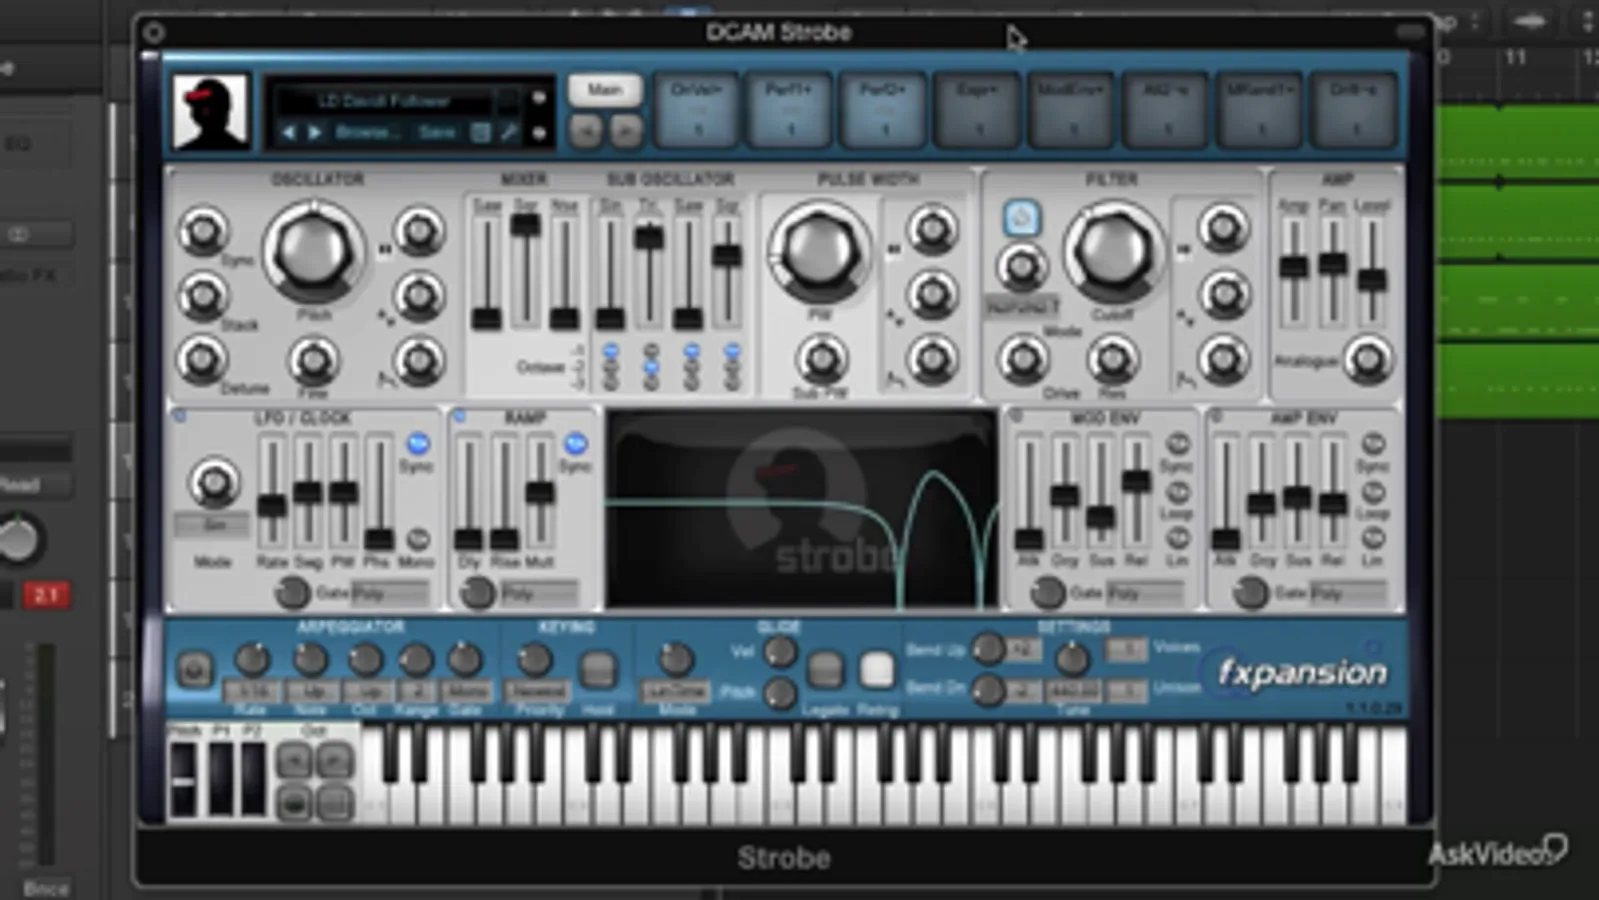Click the preset options square icon beside Save
Image resolution: width=1599 pixels, height=900 pixels.
click(x=481, y=132)
